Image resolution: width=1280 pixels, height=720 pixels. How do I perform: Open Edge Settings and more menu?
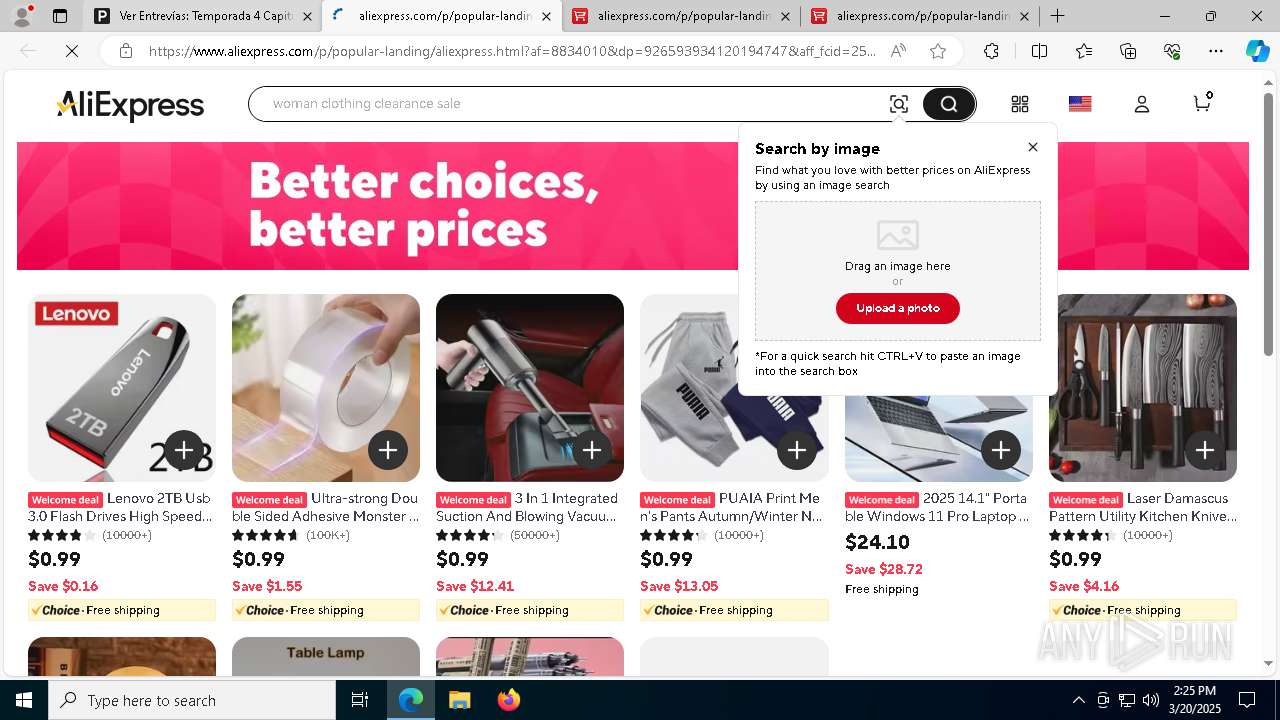tap(1216, 51)
